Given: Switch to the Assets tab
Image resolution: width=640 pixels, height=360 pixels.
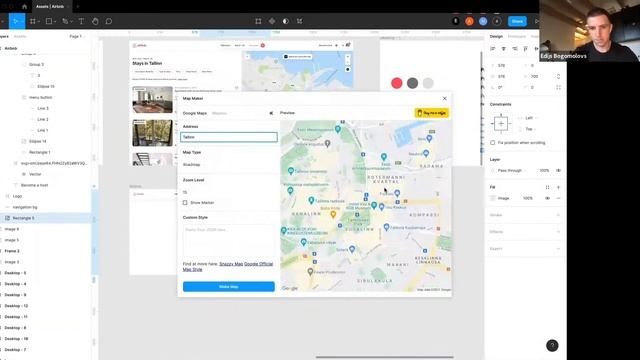Looking at the screenshot, I should pyautogui.click(x=20, y=36).
